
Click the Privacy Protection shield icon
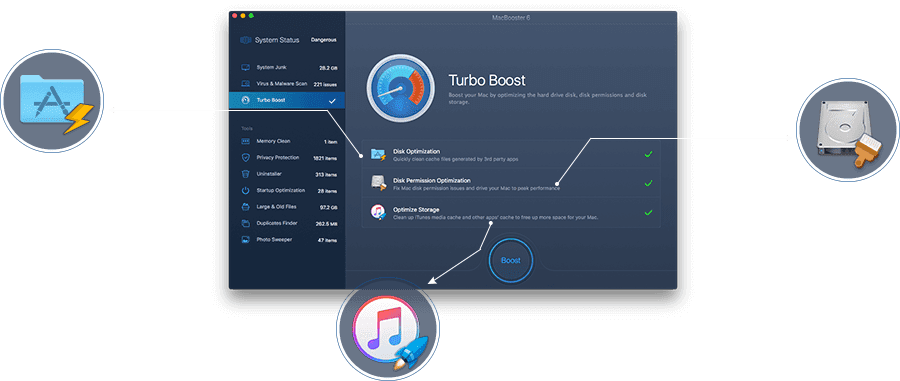[x=246, y=157]
